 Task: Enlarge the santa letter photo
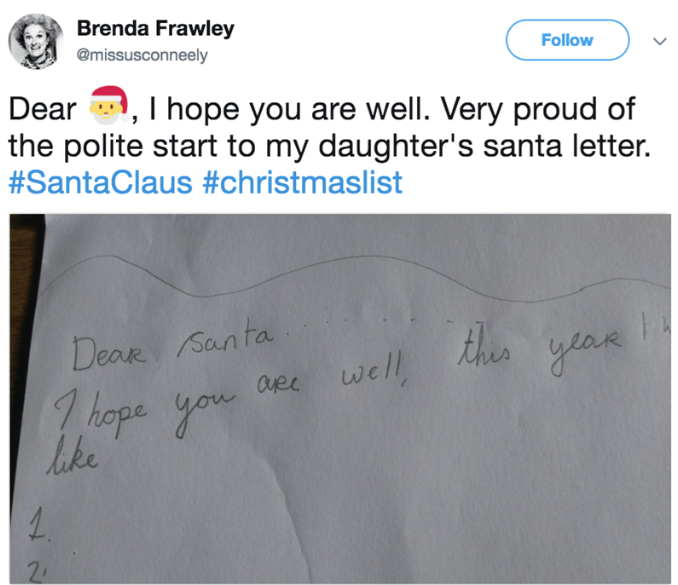tap(340, 400)
